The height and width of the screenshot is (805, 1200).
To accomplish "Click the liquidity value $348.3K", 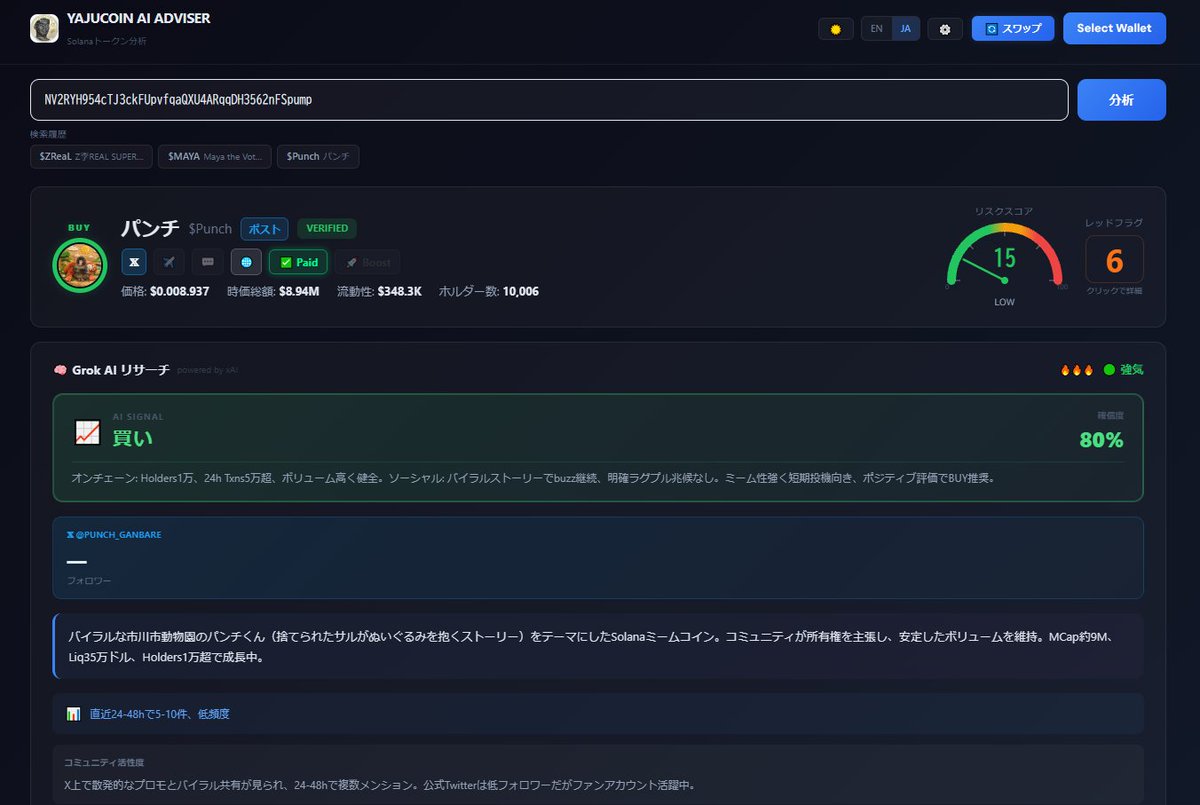I will [400, 291].
